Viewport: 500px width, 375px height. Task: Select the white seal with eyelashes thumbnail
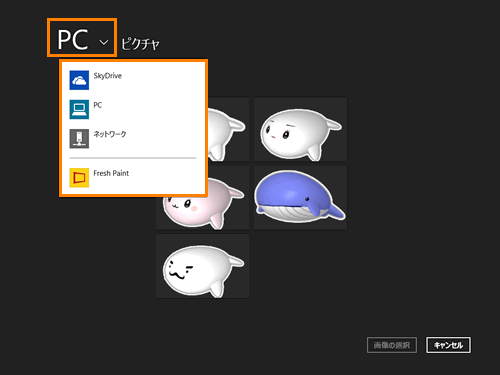[300, 129]
